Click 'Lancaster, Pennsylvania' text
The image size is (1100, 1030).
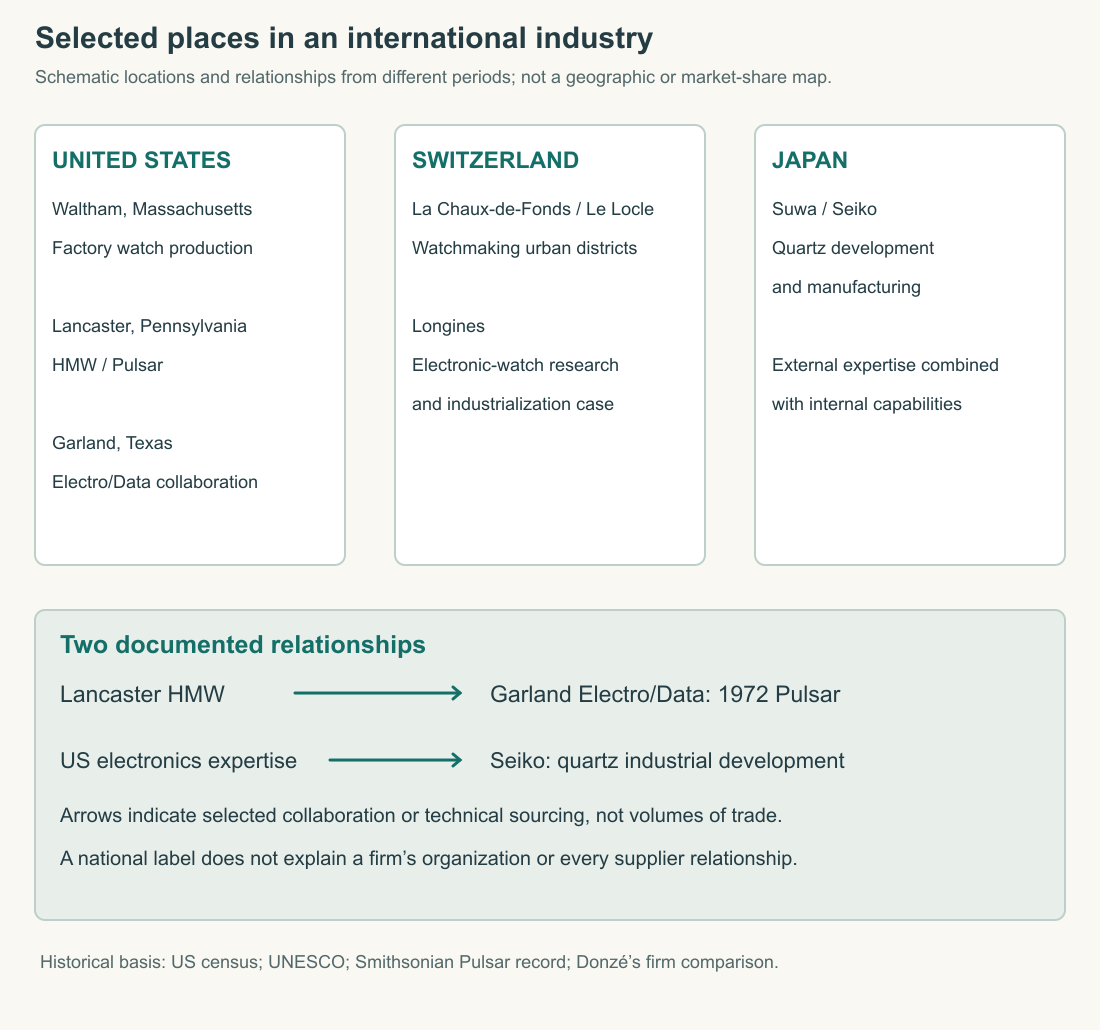pyautogui.click(x=149, y=326)
